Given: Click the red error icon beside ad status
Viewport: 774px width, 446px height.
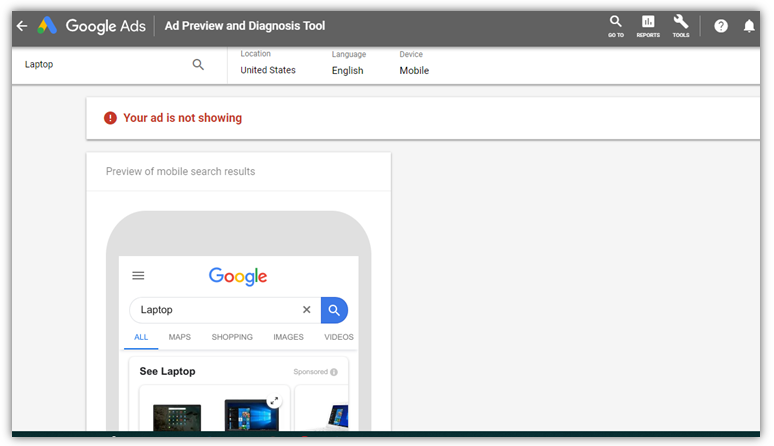Looking at the screenshot, I should tap(110, 118).
